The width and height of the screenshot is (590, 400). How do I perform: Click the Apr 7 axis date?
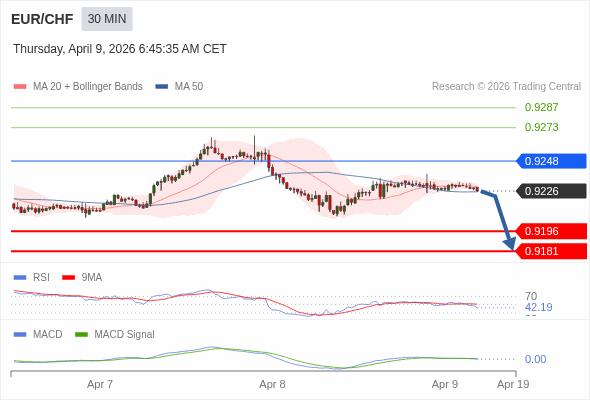(100, 385)
